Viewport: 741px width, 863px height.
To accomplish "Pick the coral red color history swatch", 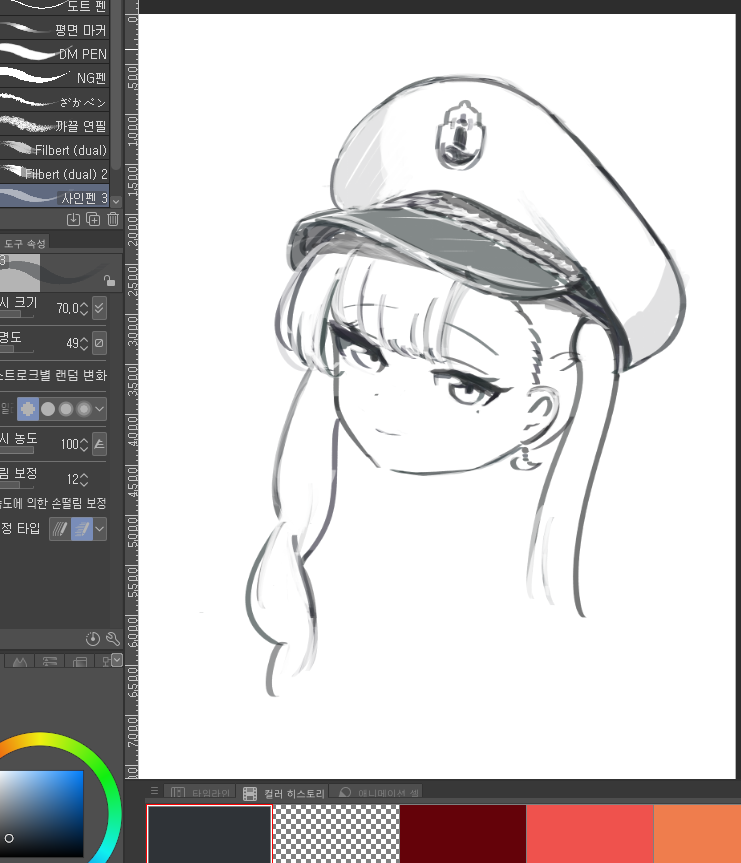I will pos(590,834).
